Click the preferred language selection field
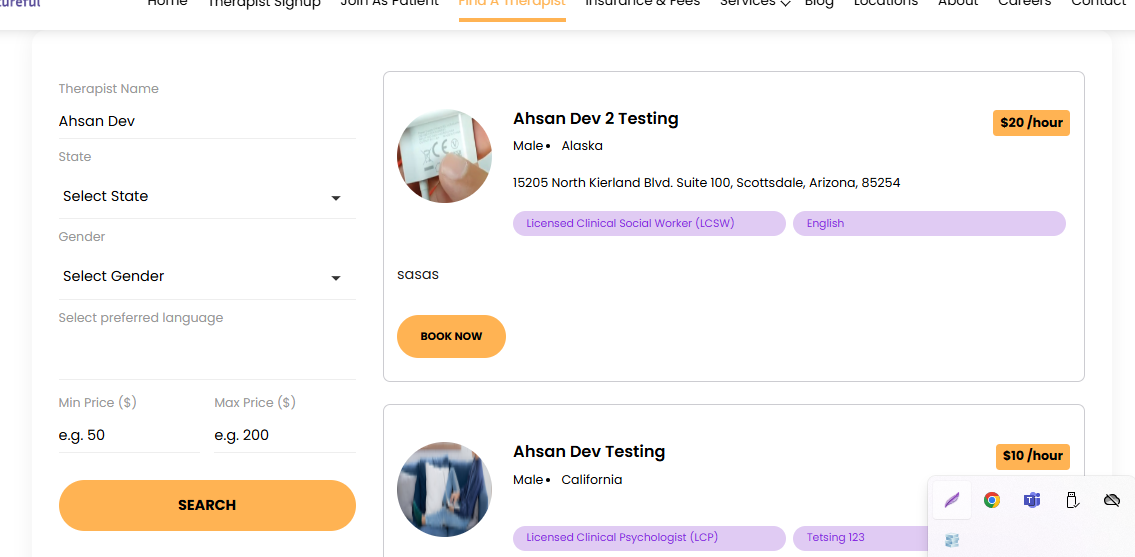The image size is (1135, 557). [x=207, y=350]
